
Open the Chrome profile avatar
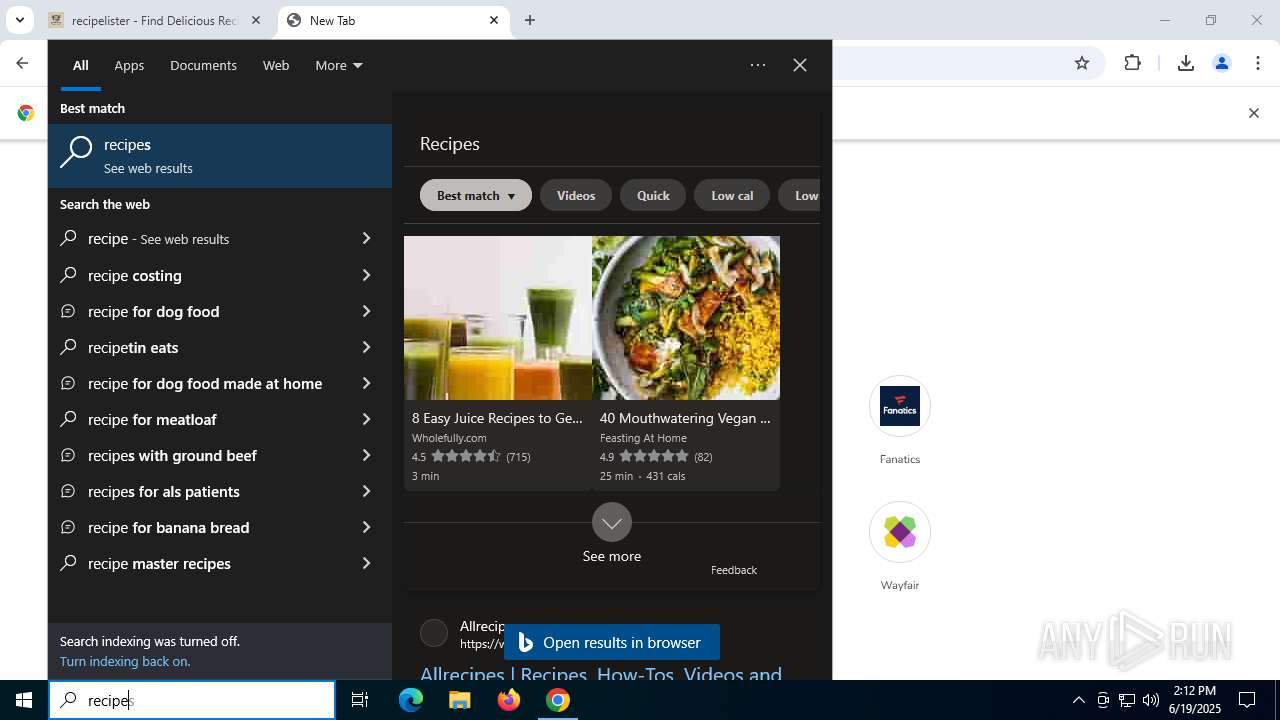click(x=1222, y=63)
